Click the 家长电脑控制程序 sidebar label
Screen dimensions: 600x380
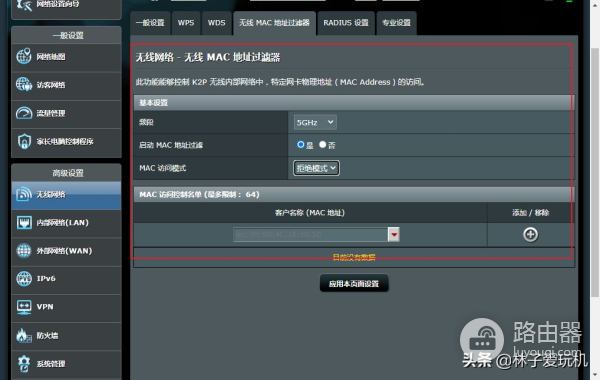tap(65, 142)
